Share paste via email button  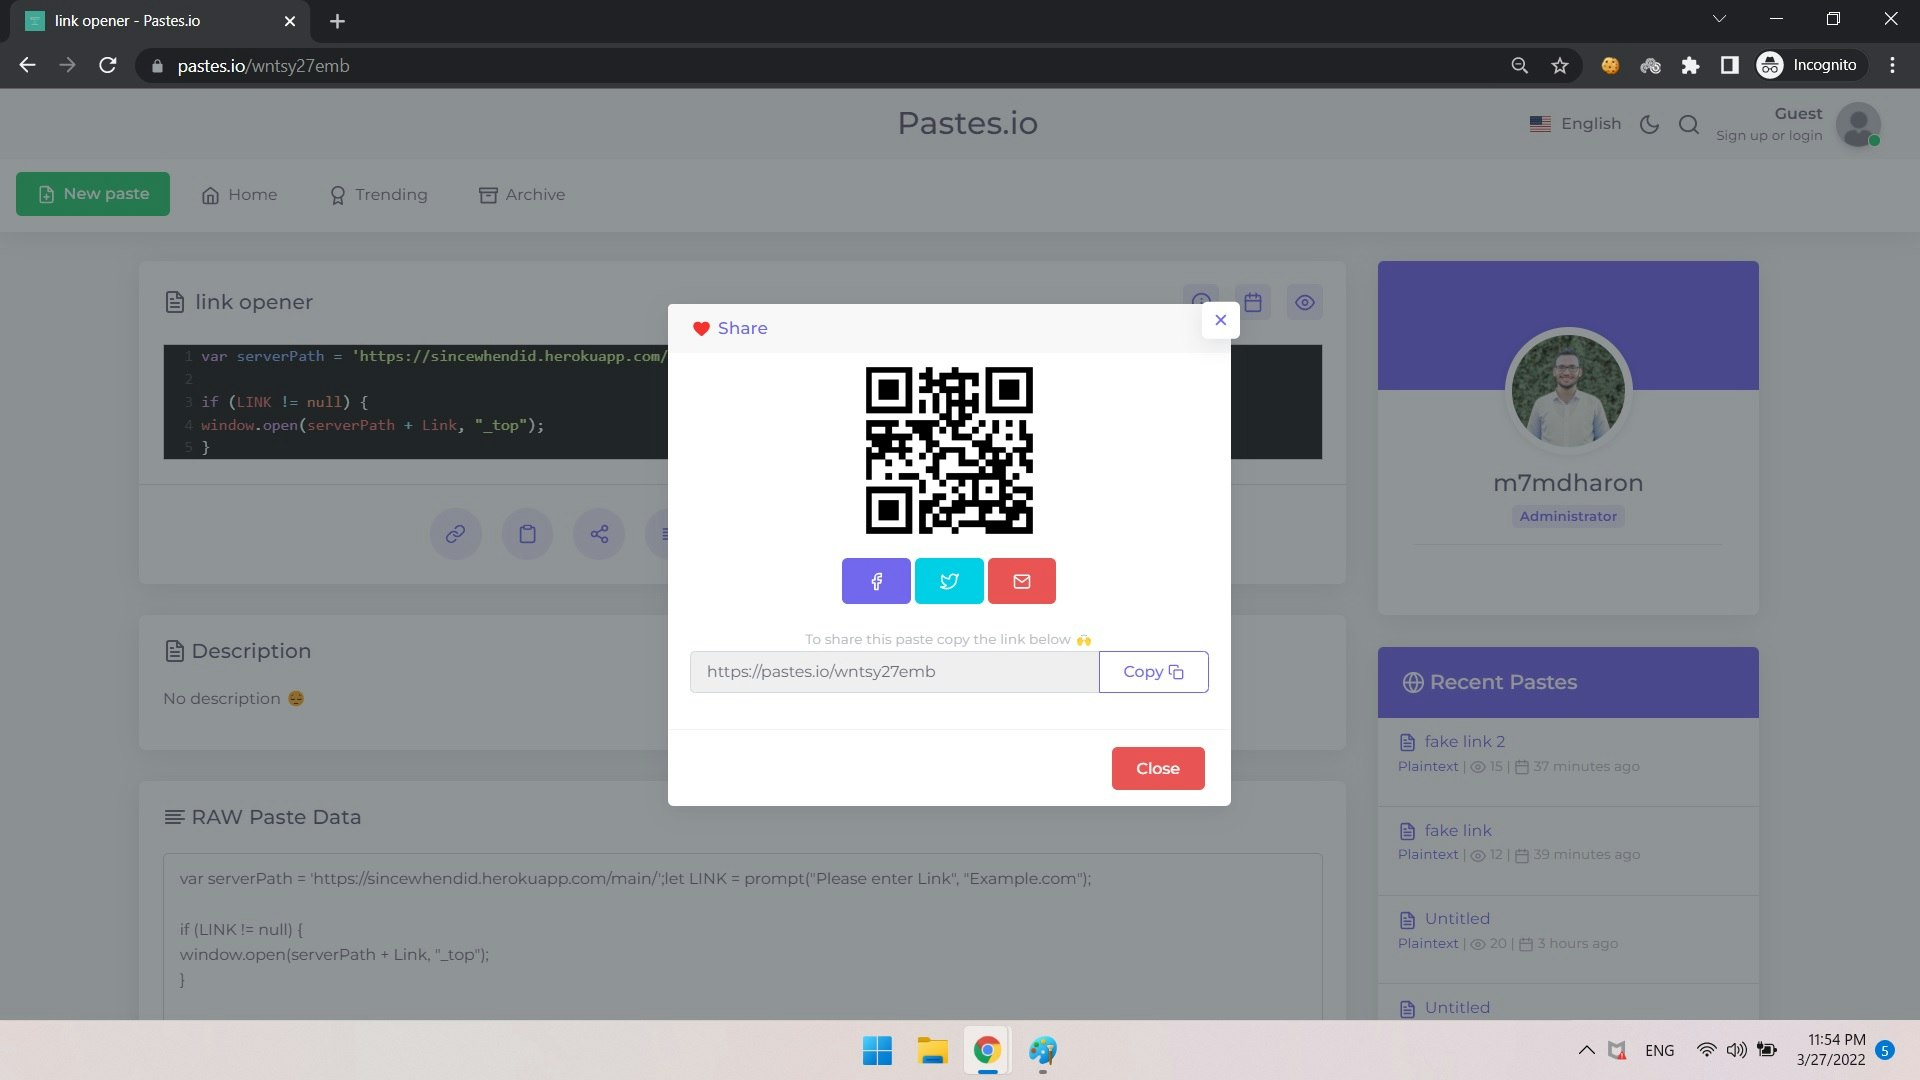(1021, 581)
